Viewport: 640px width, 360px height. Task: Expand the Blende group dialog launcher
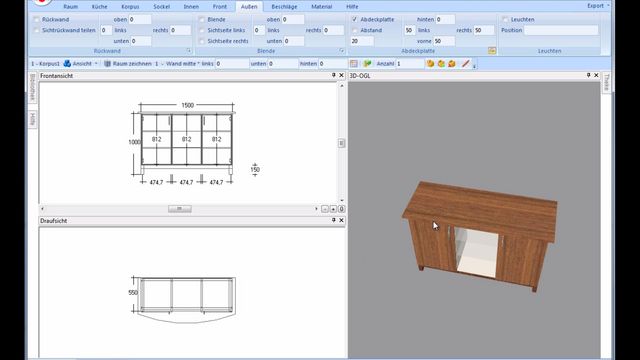(x=342, y=51)
